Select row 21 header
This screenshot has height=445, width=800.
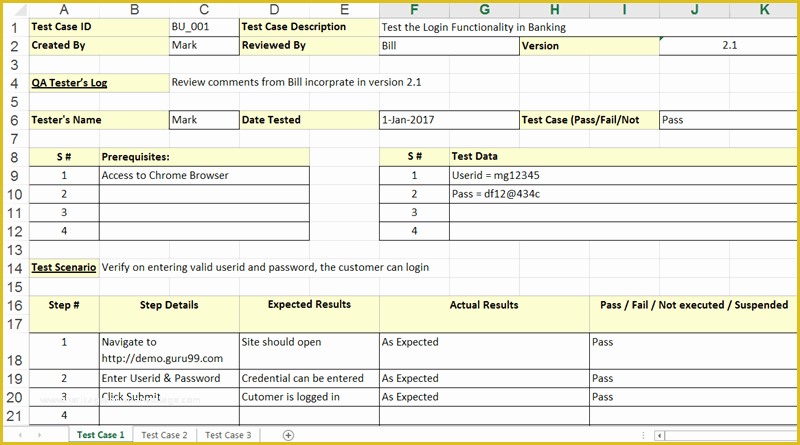tap(15, 416)
